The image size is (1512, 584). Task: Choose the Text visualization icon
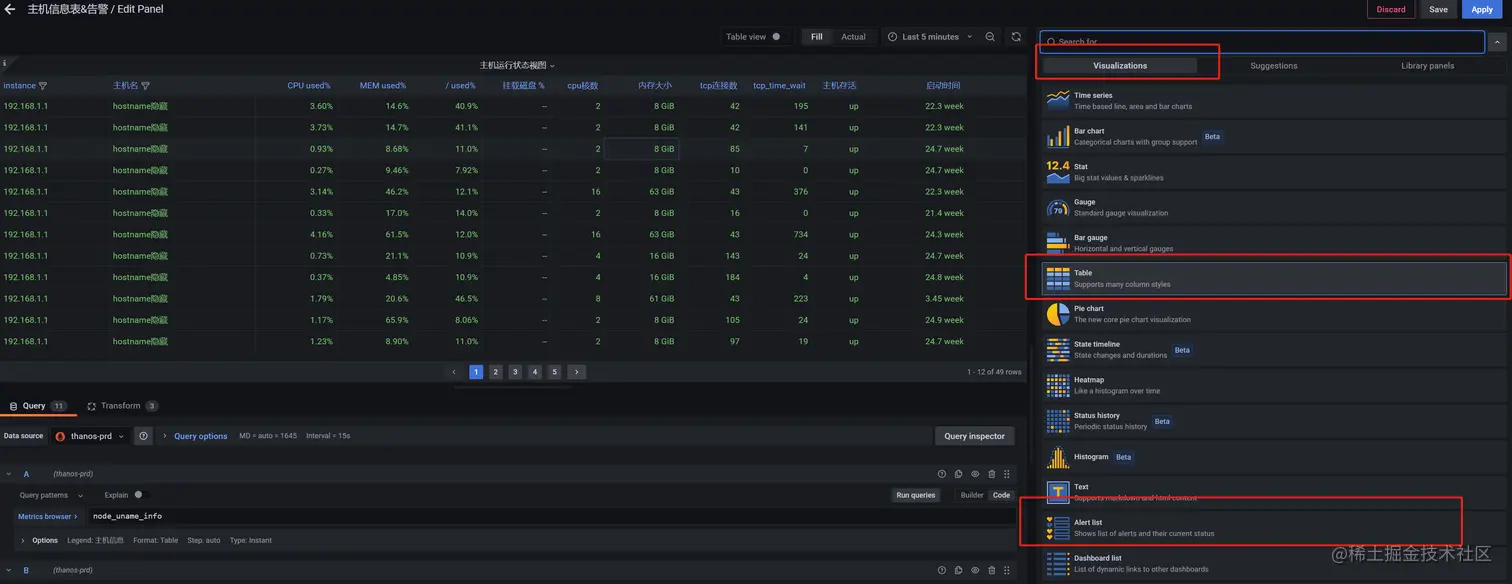pos(1057,492)
